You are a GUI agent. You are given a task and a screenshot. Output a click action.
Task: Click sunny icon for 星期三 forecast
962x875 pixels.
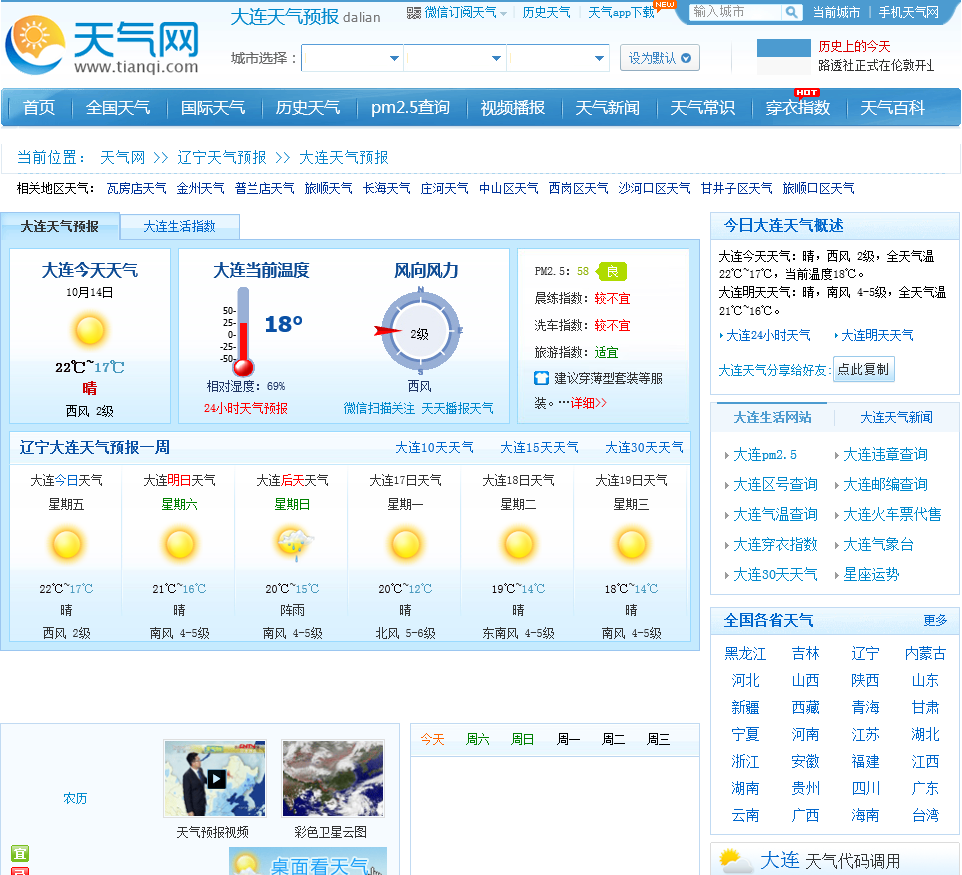pos(631,544)
